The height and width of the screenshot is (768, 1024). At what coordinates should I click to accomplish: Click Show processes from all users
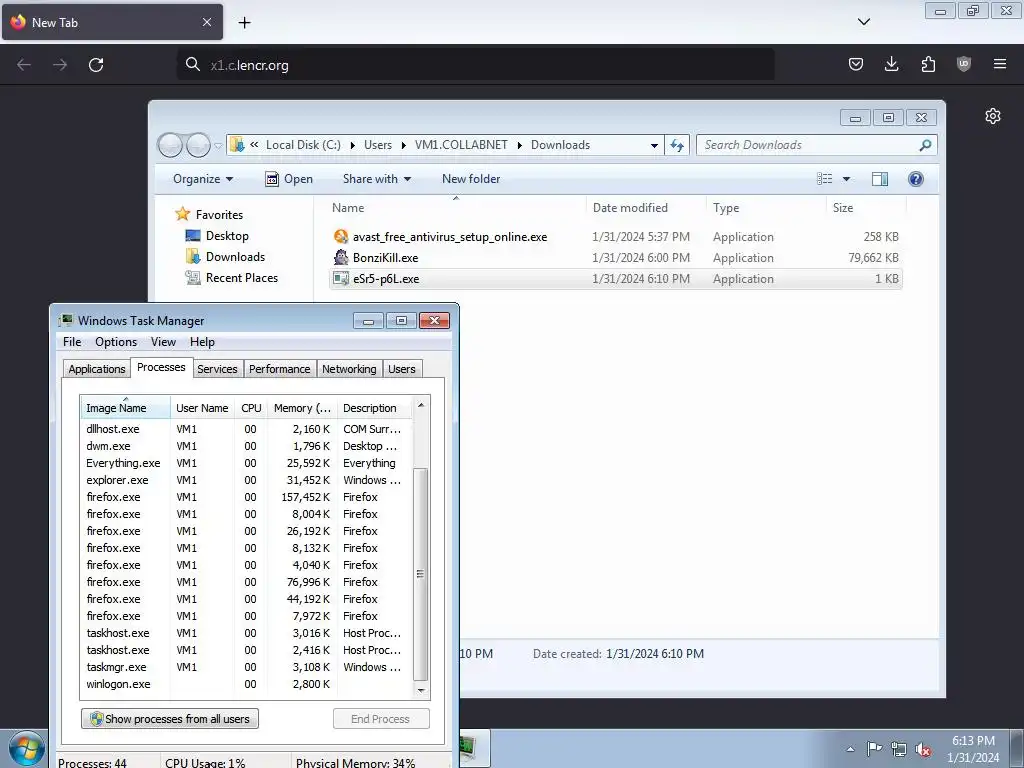[x=170, y=719]
